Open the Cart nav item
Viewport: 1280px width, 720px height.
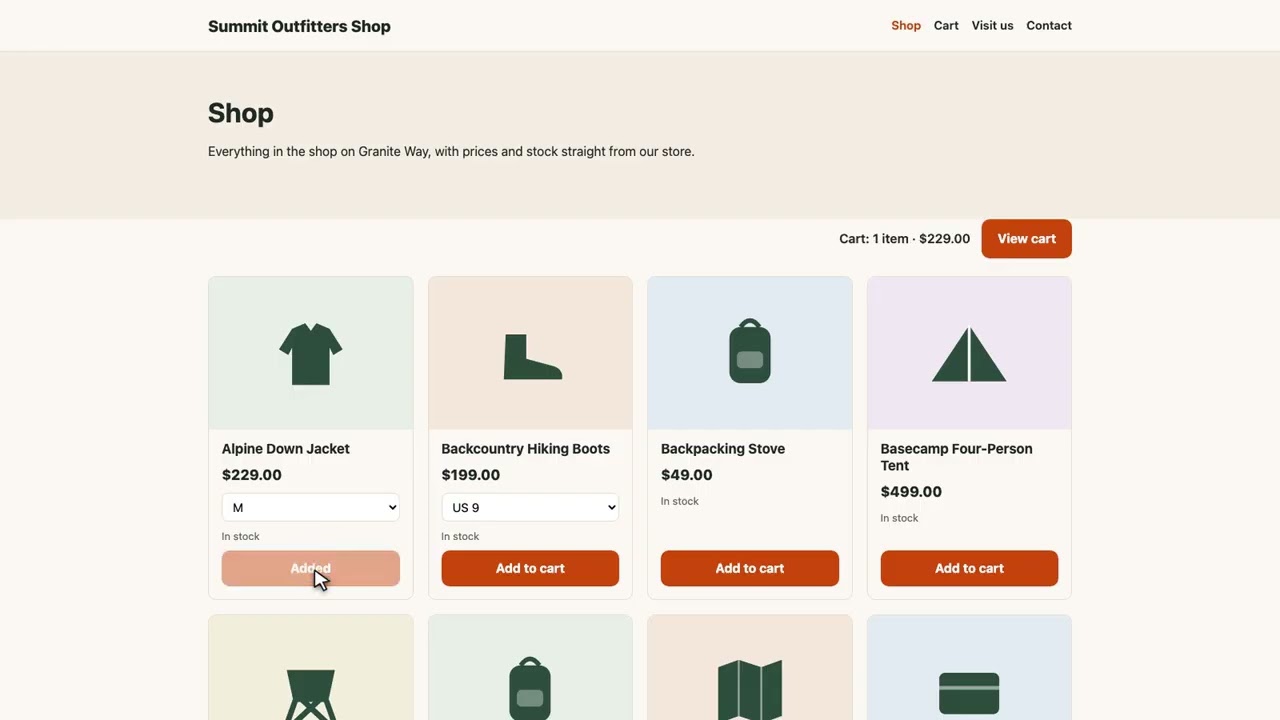tap(946, 25)
